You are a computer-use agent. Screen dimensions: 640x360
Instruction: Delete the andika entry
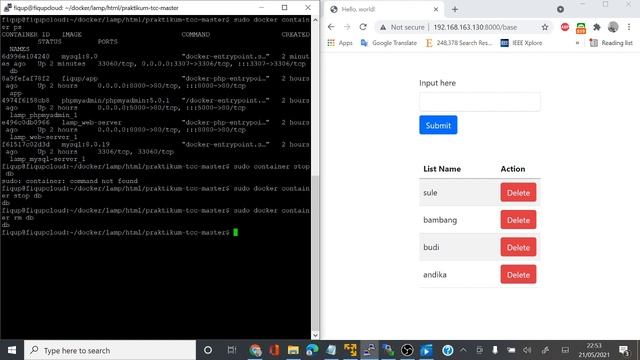518,275
